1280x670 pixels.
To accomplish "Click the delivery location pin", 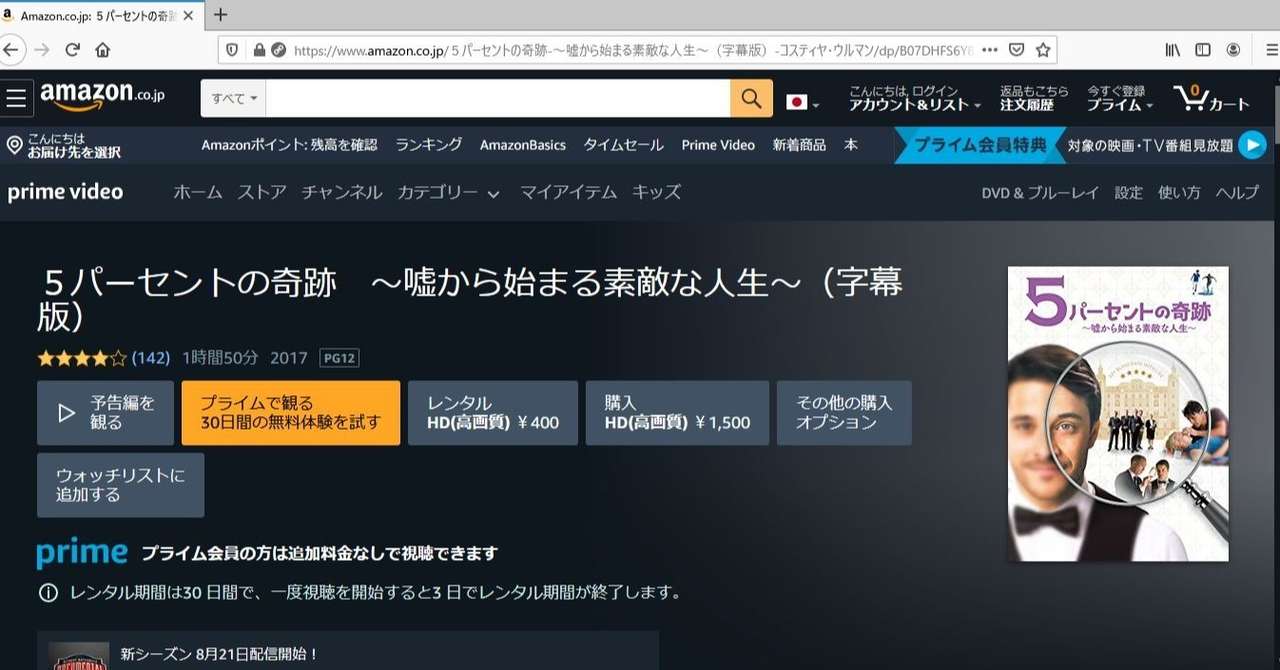I will tap(14, 146).
